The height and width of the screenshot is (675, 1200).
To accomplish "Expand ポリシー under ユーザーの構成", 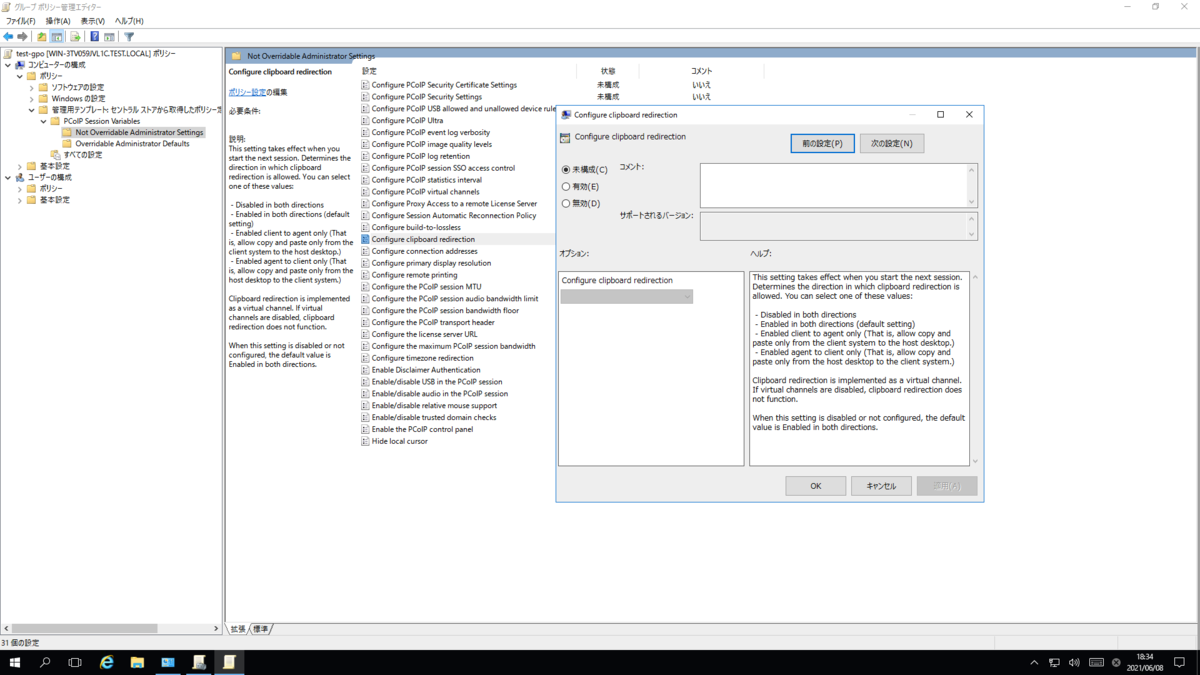I will pos(20,189).
